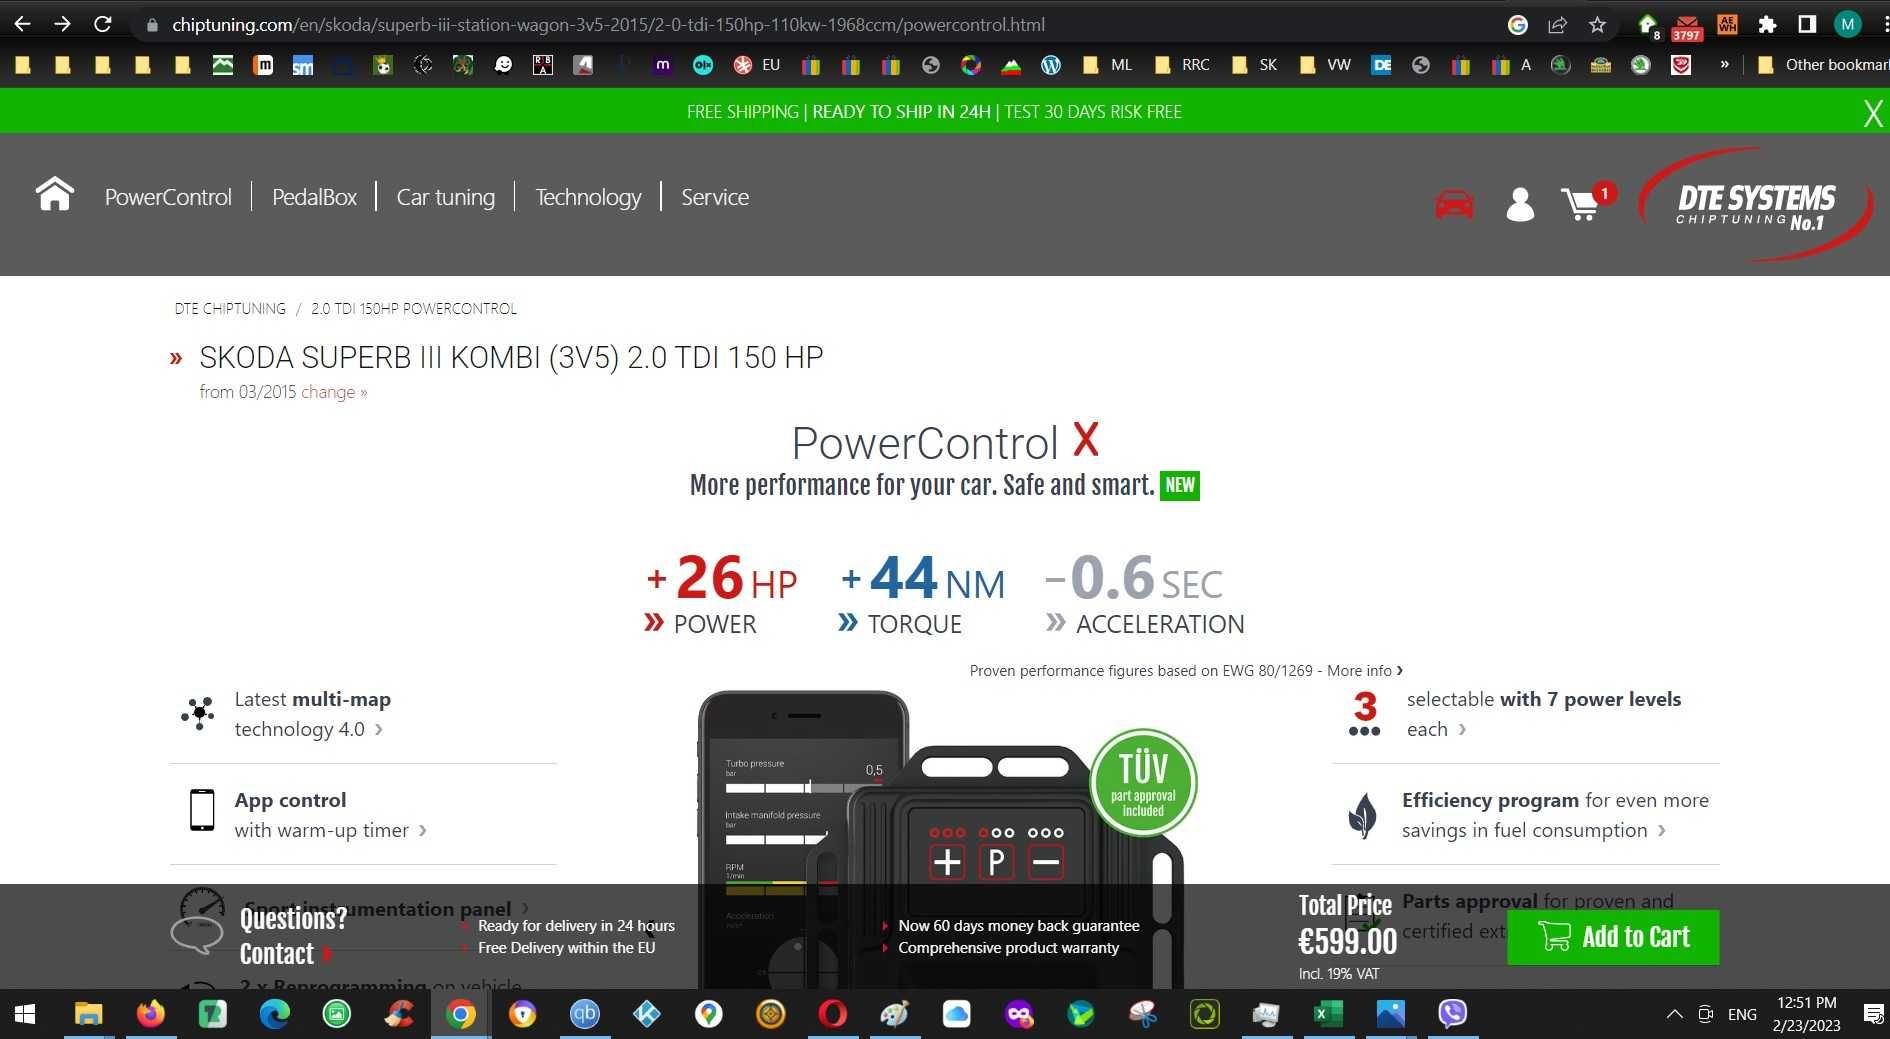Viewport: 1890px width, 1039px height.
Task: Open File Explorer from taskbar
Action: 88,1015
